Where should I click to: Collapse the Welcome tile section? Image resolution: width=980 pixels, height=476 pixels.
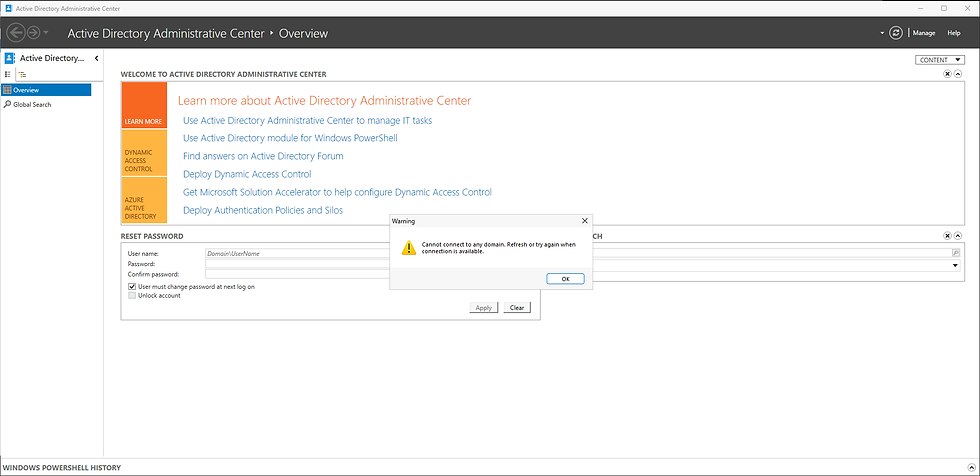[958, 74]
